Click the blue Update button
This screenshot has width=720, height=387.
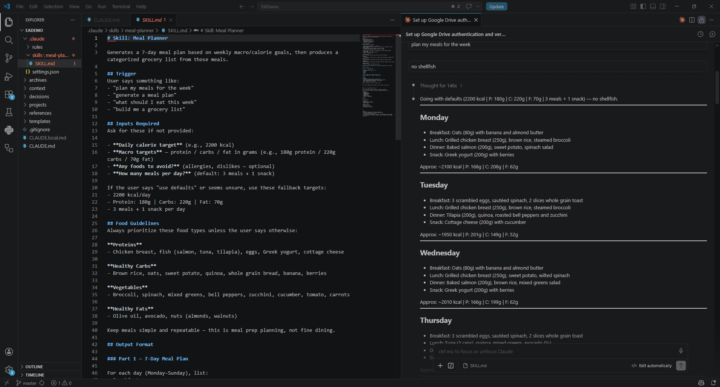(496, 6)
